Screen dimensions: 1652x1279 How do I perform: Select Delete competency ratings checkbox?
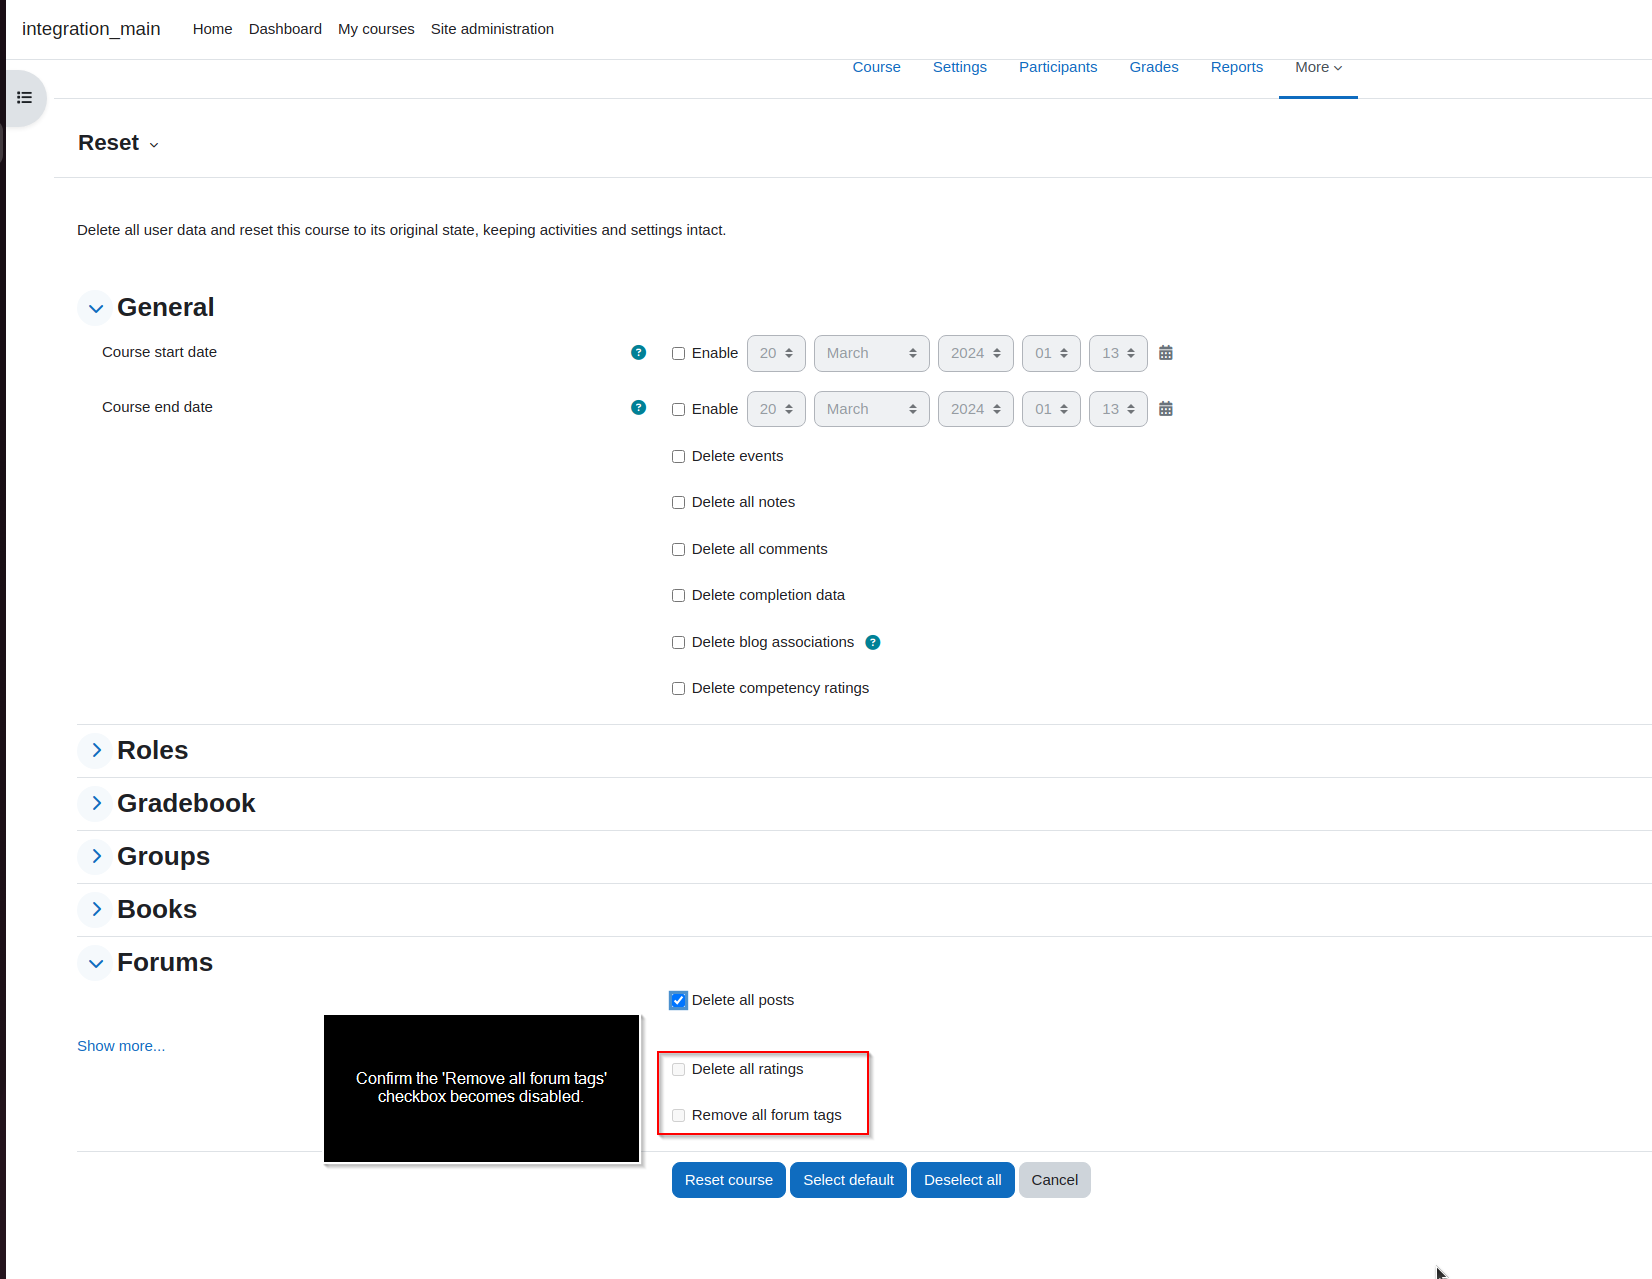point(679,688)
